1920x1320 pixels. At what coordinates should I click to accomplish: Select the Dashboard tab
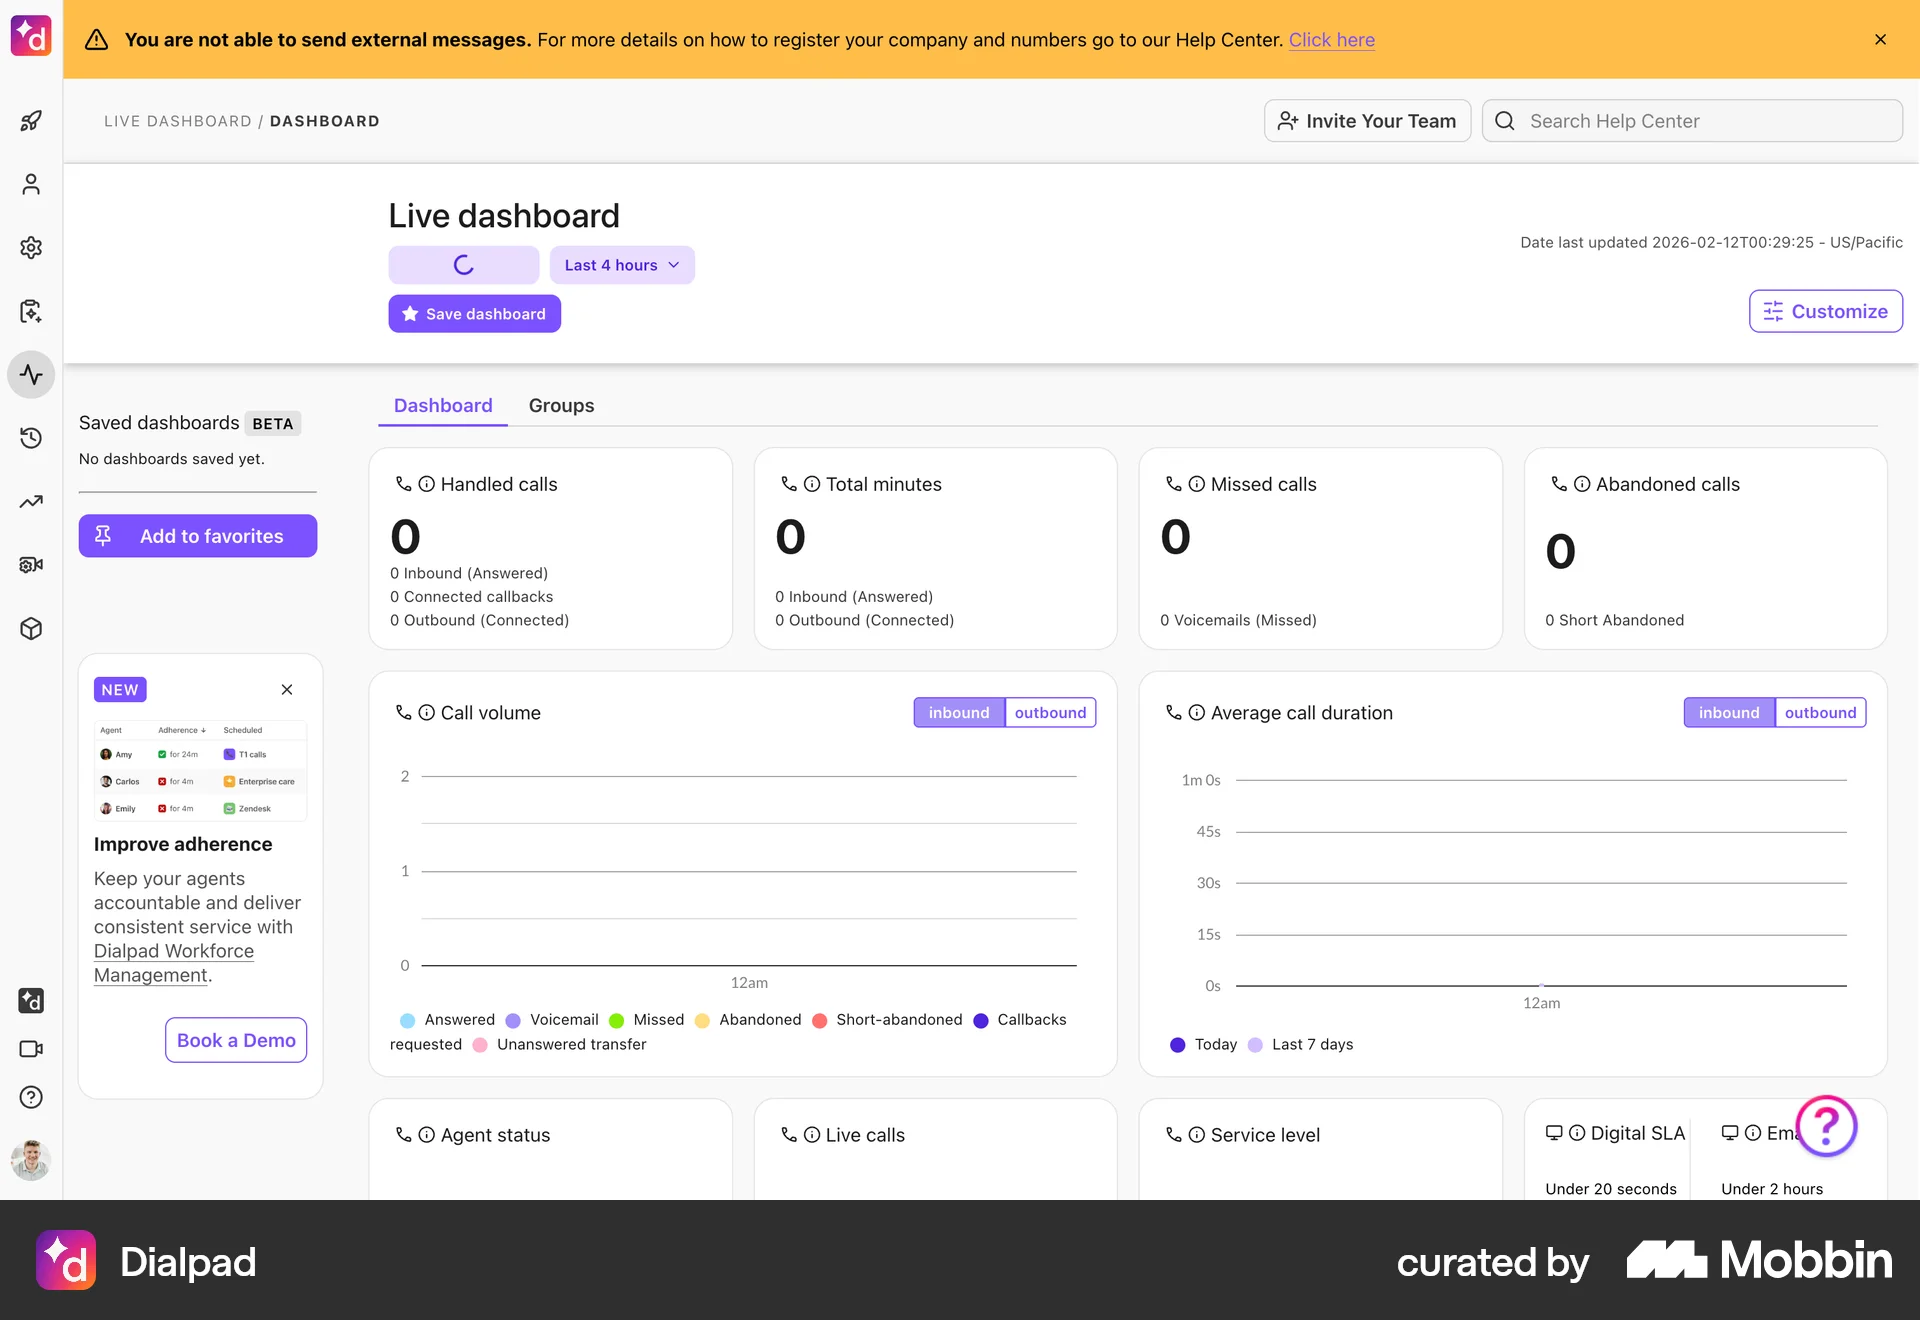442,405
